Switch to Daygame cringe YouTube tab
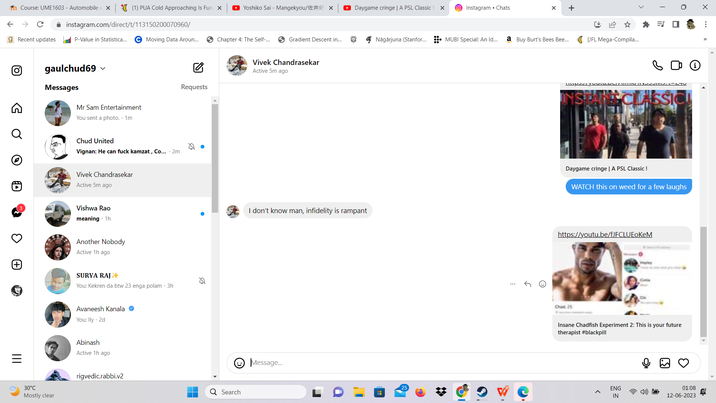The height and width of the screenshot is (403, 716). 394,8
